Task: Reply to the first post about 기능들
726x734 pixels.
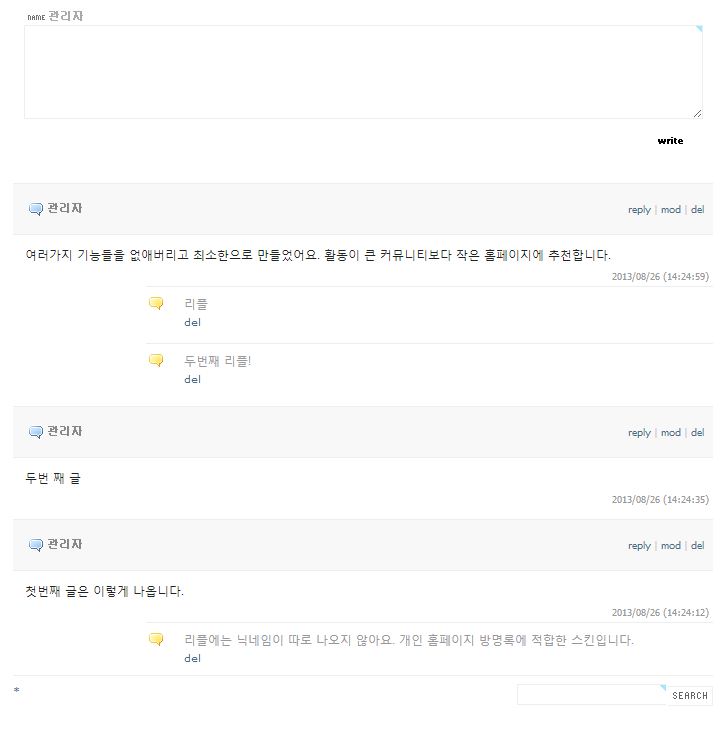Action: (639, 210)
